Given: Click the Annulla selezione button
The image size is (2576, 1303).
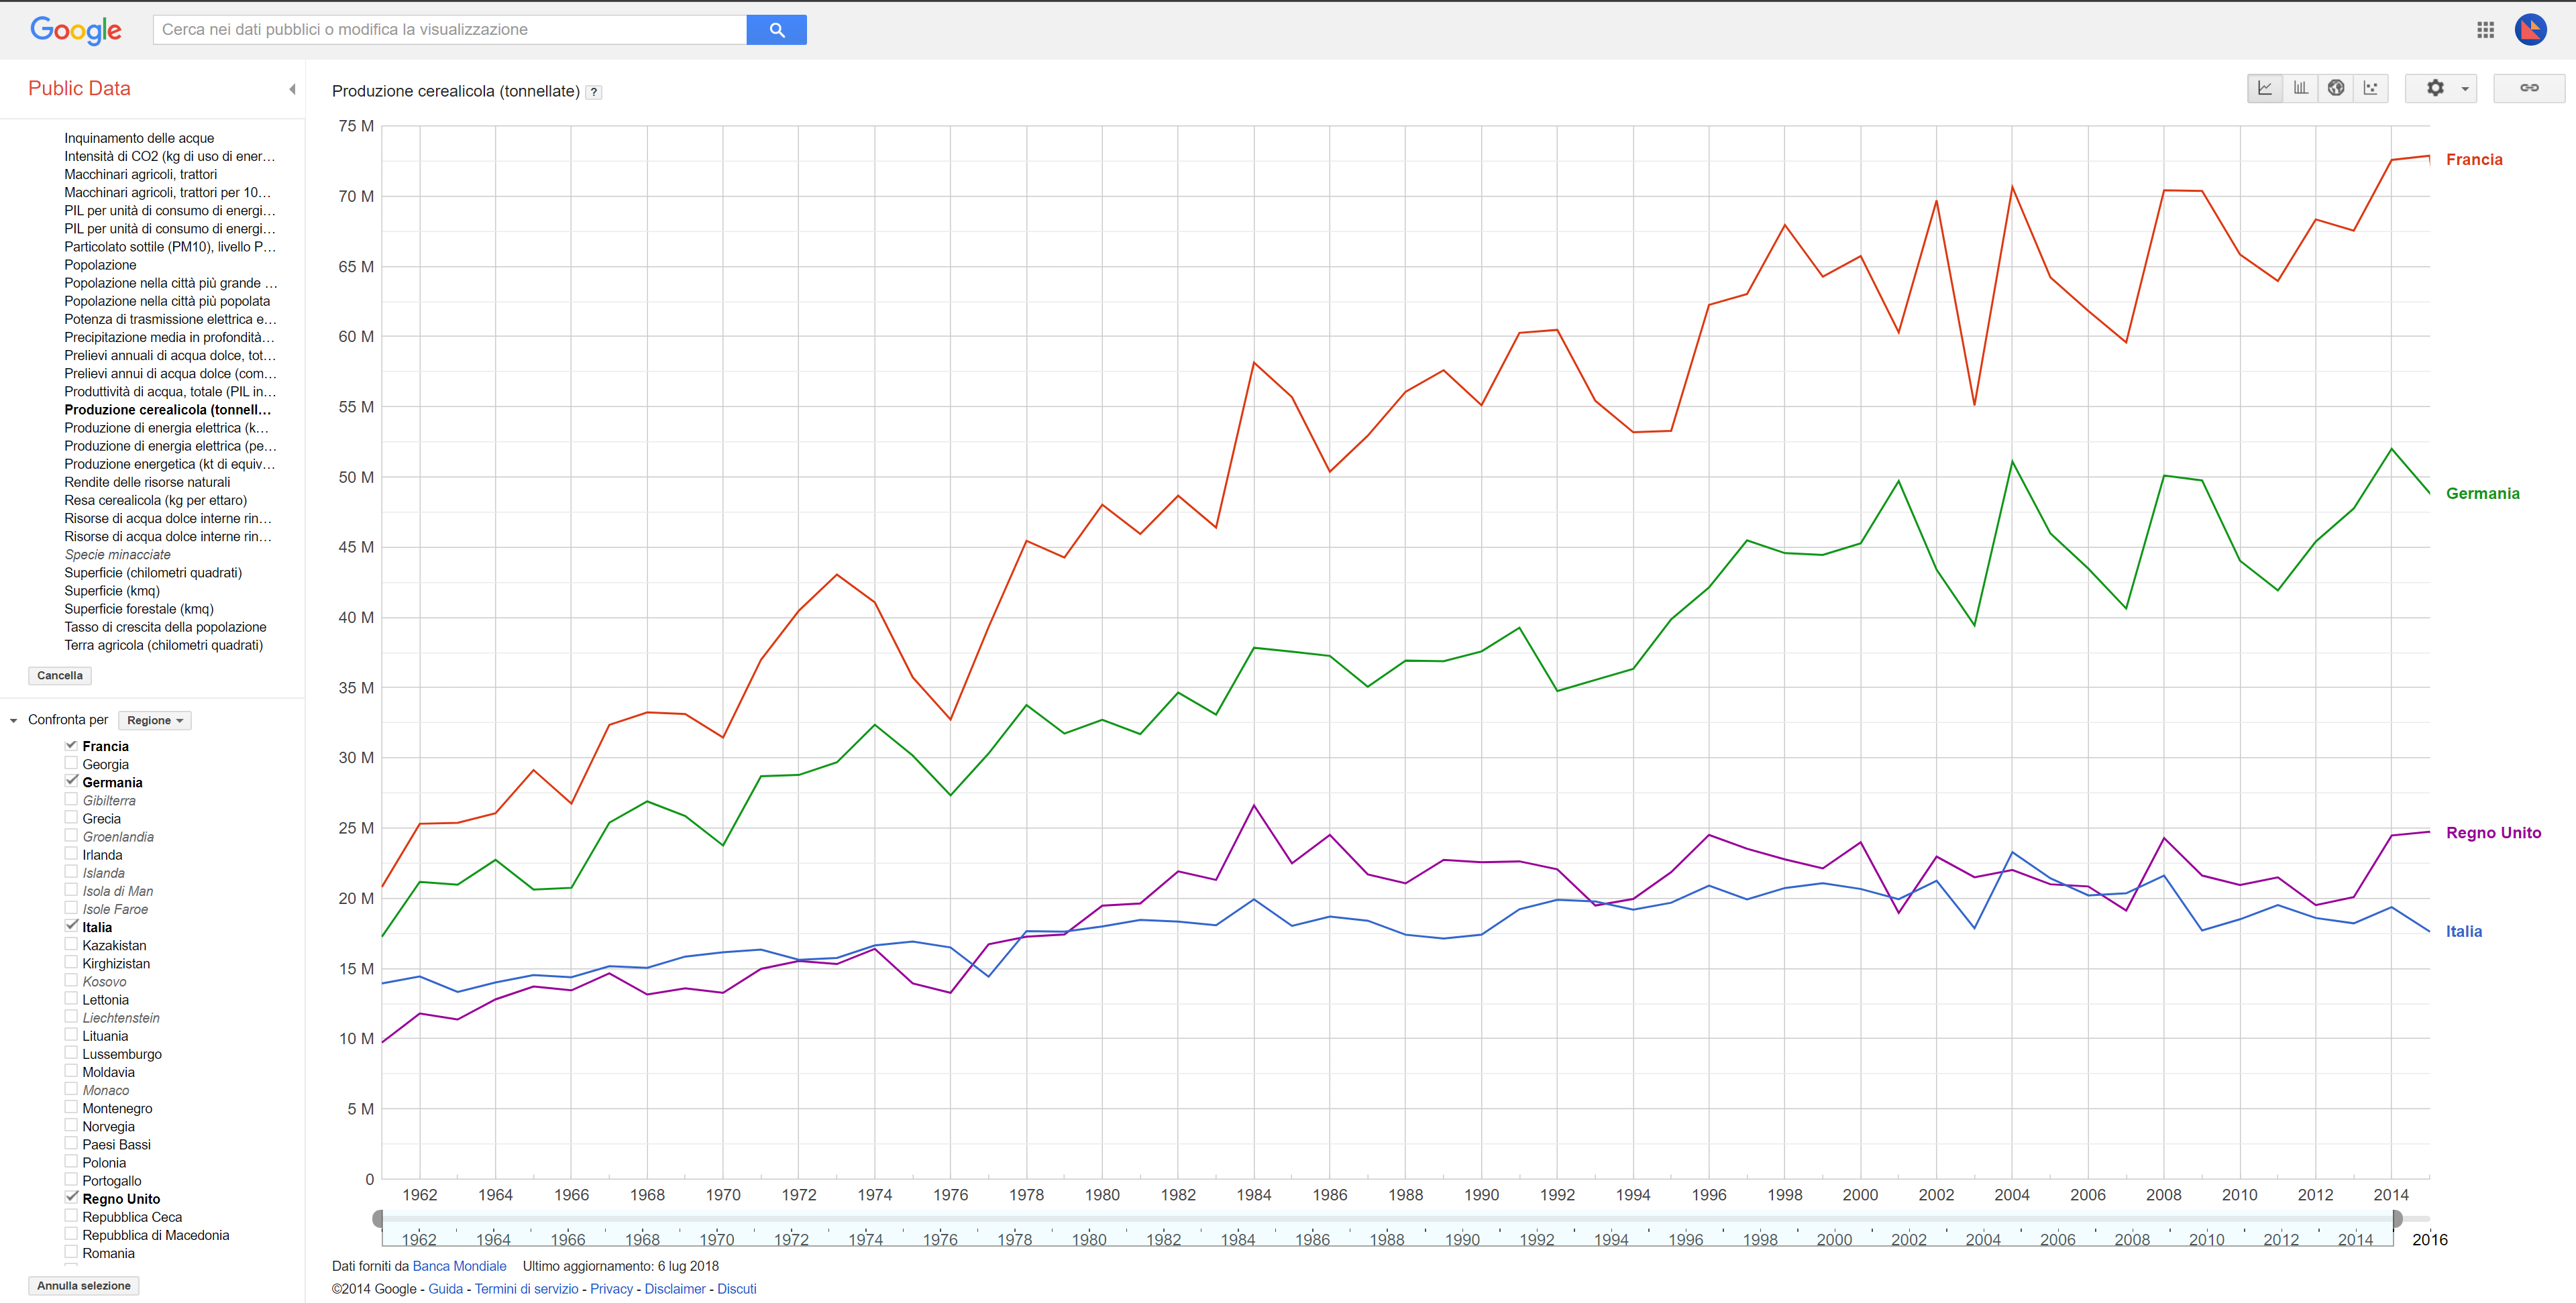Looking at the screenshot, I should 84,1286.
